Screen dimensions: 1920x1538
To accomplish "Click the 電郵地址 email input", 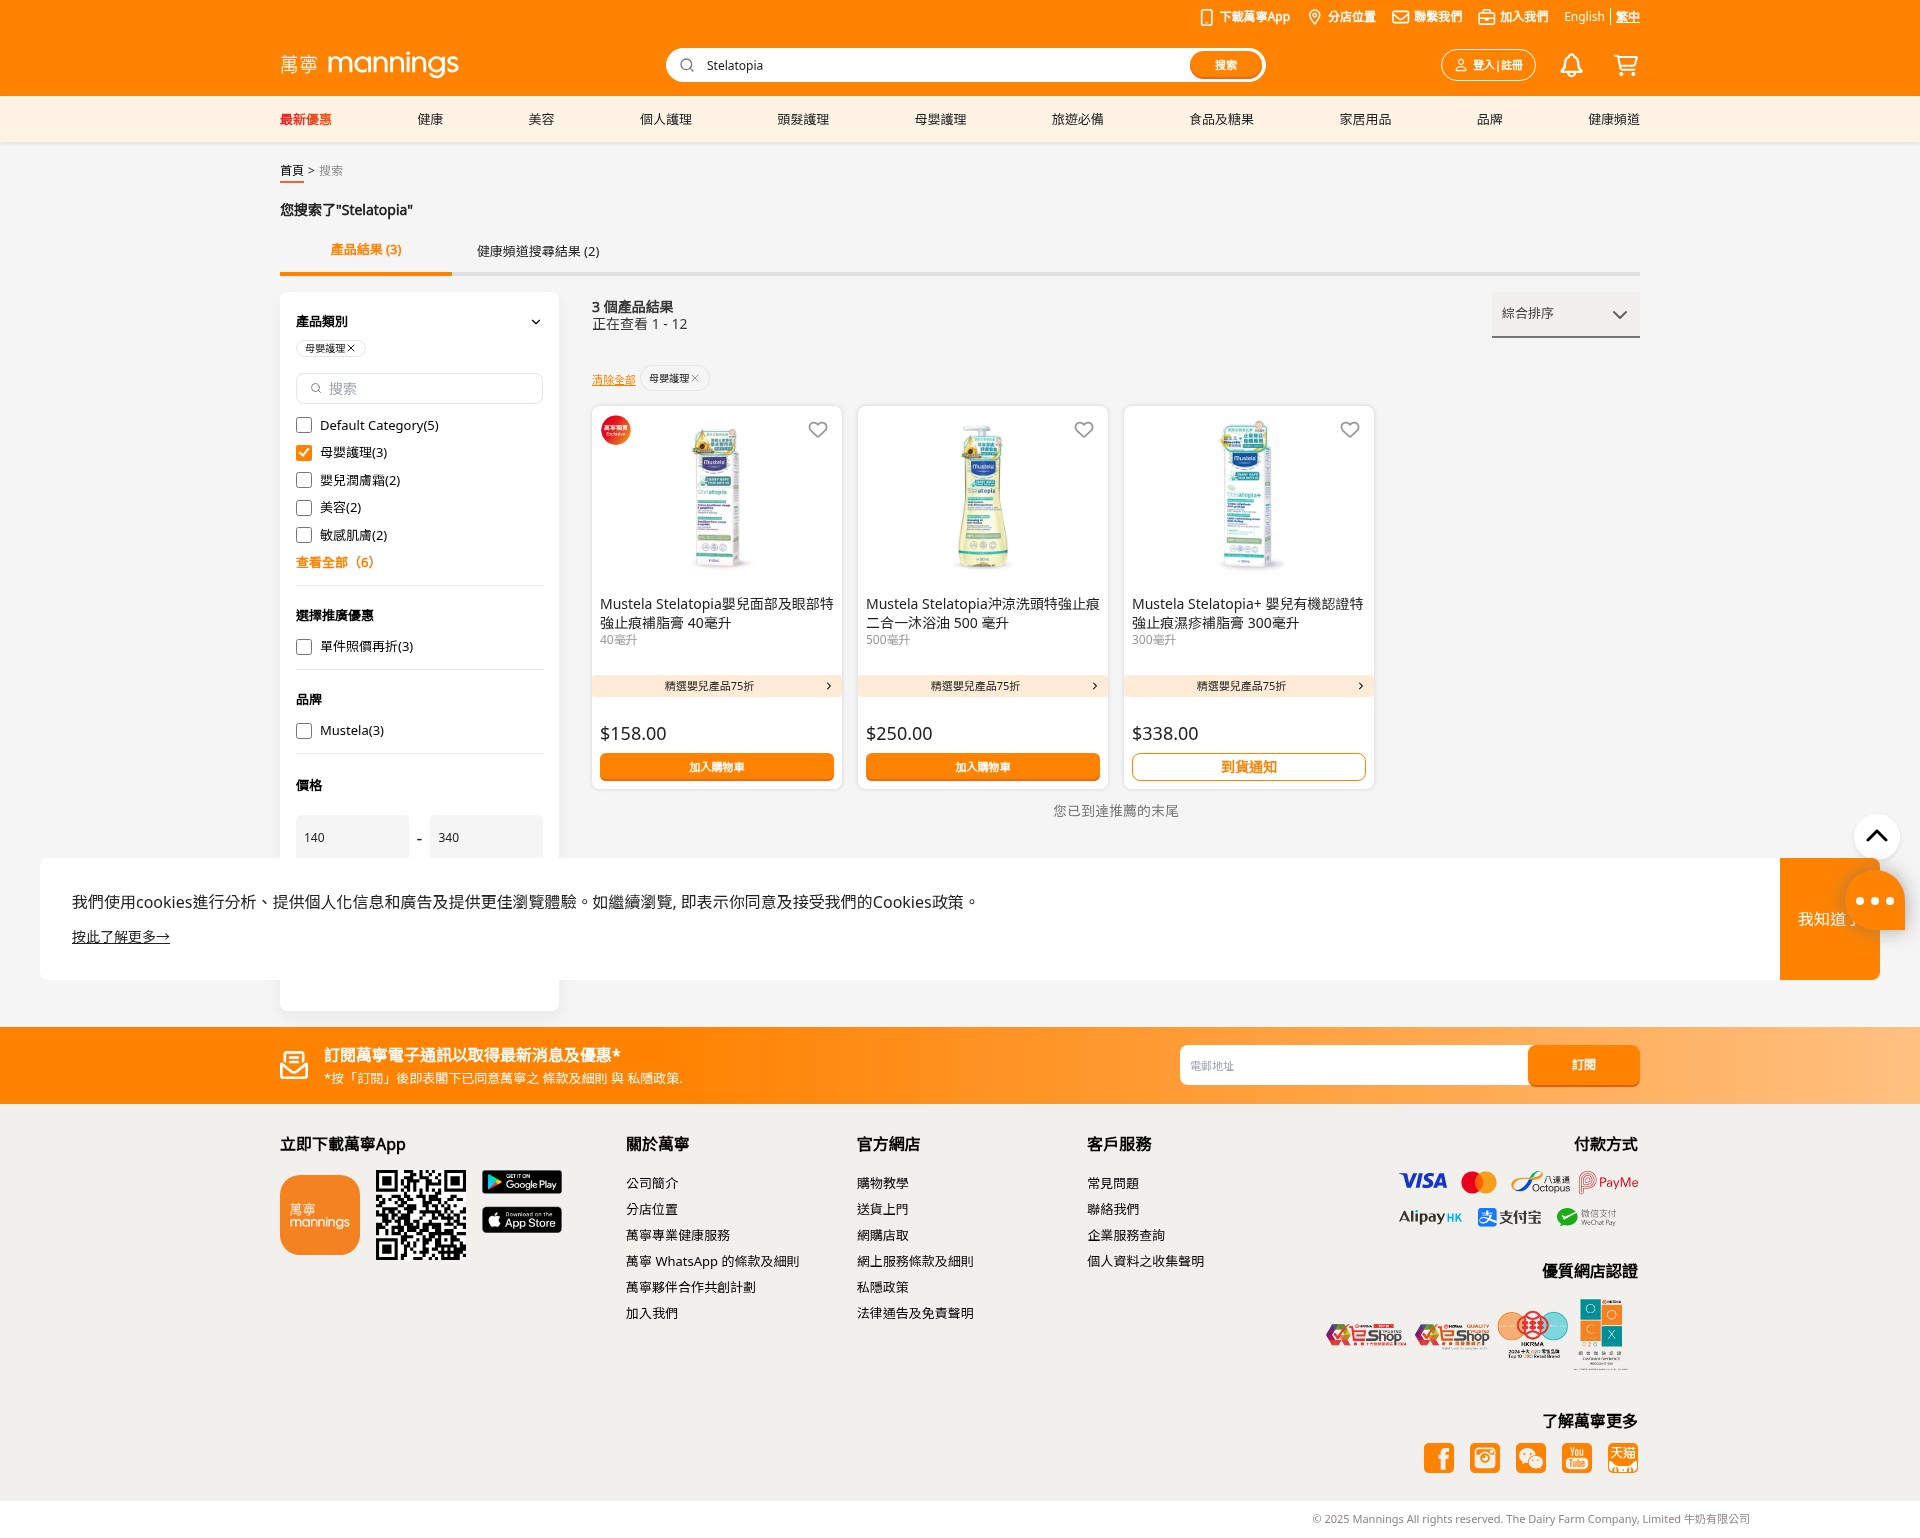I will [x=1354, y=1065].
